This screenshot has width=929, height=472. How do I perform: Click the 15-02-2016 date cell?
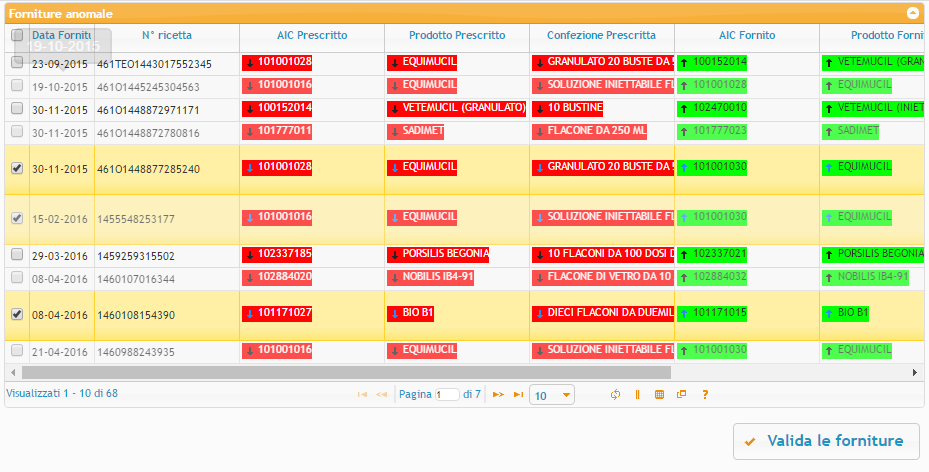click(60, 219)
